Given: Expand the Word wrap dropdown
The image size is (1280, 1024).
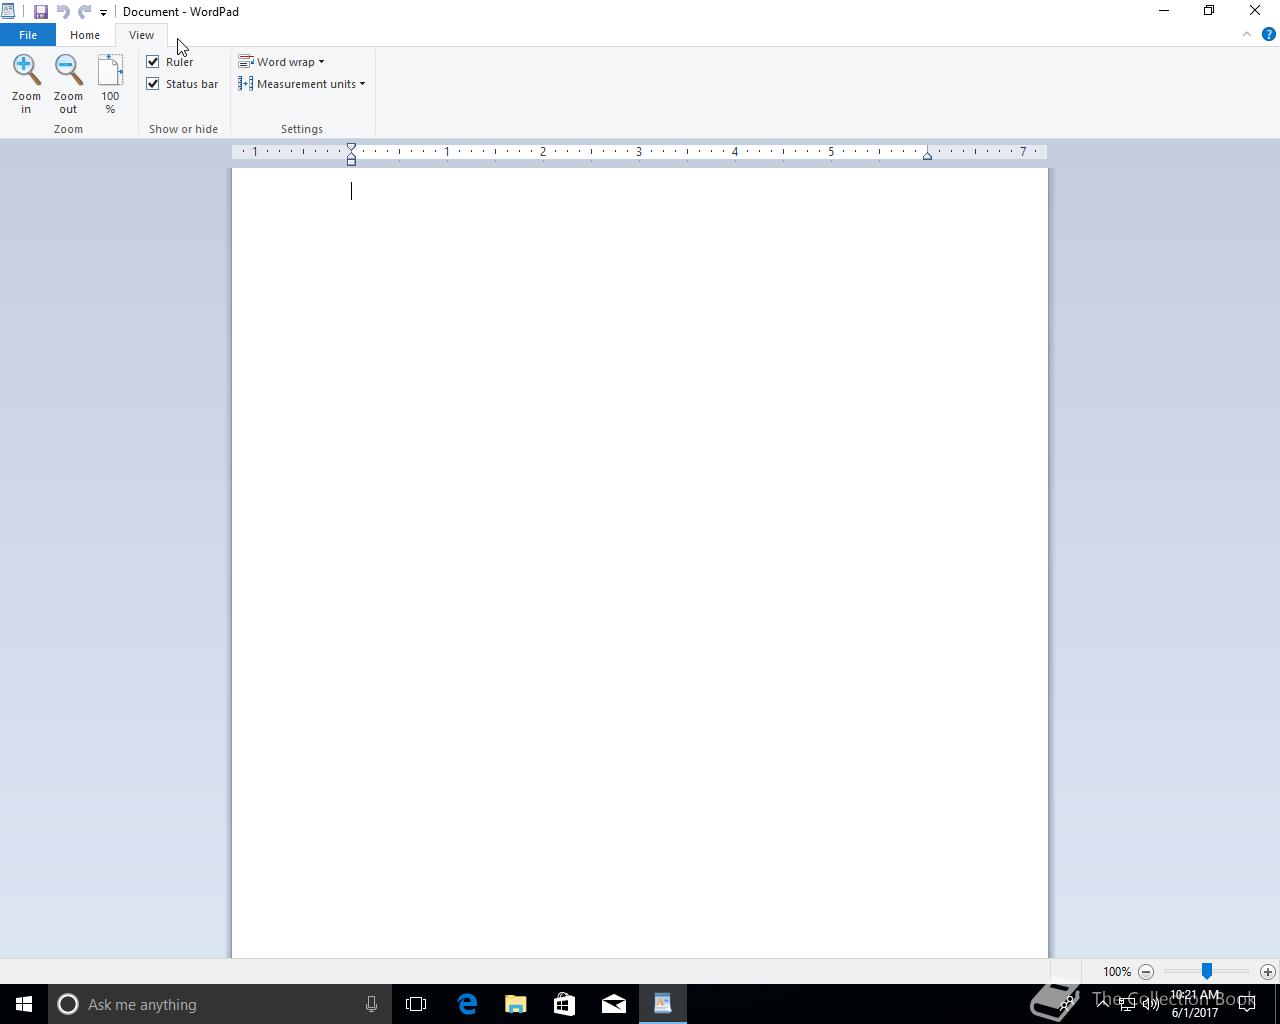Looking at the screenshot, I should click(x=281, y=62).
